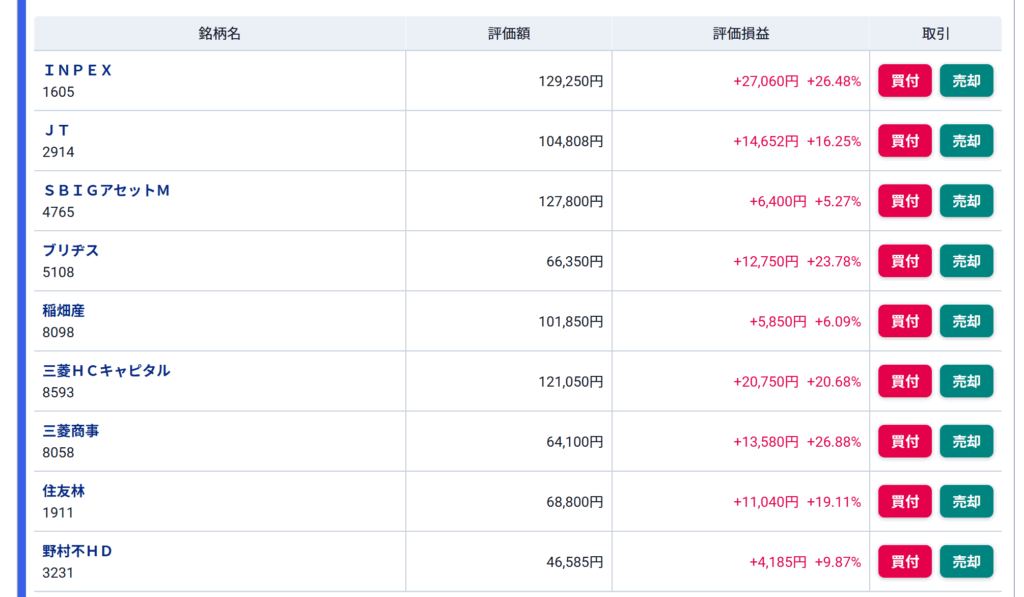Image resolution: width=1024 pixels, height=597 pixels.
Task: Click the 売却 button for INPEX
Action: (967, 80)
